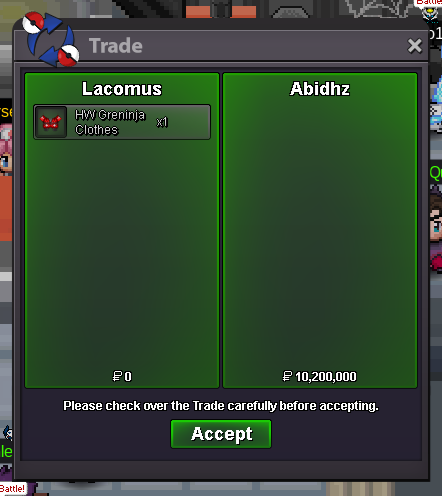Select Lacomus's 0 money amount
Viewport: 442px width, 496px height.
(x=128, y=377)
